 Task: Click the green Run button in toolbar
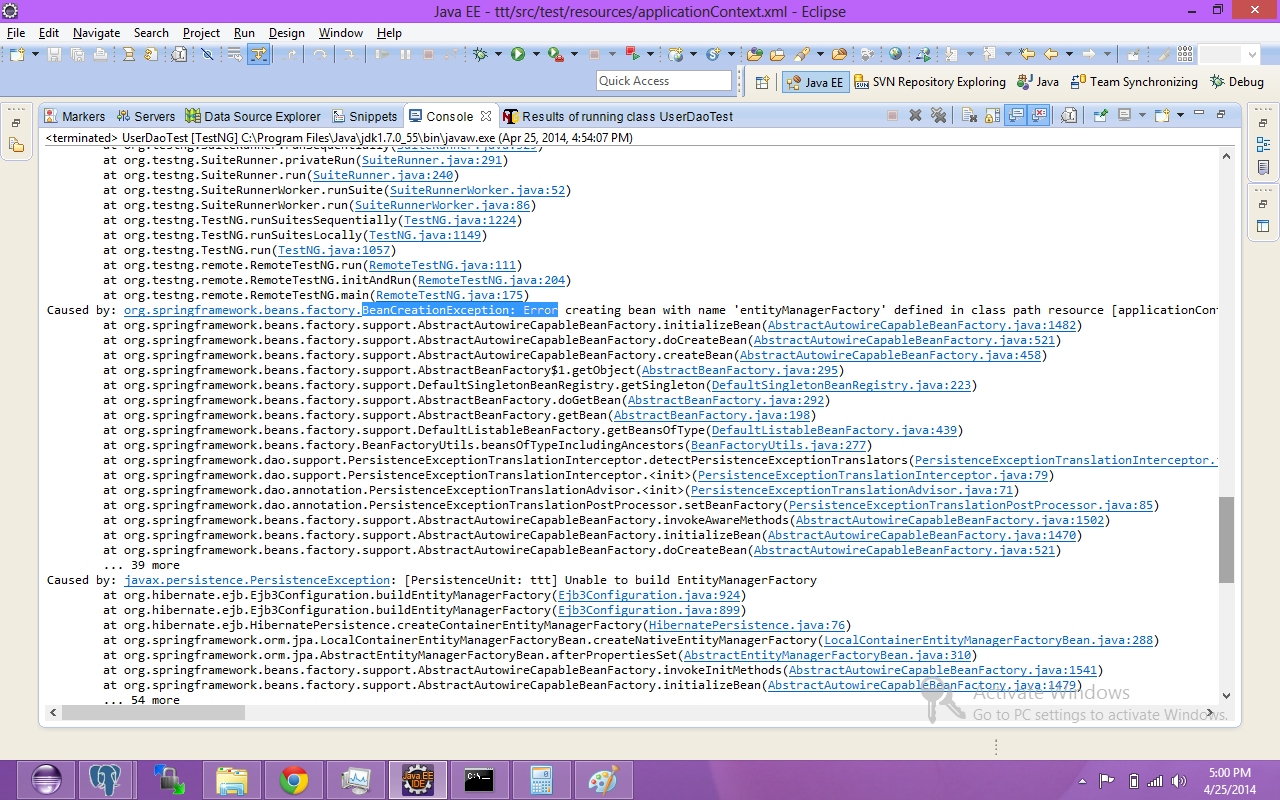(x=517, y=55)
